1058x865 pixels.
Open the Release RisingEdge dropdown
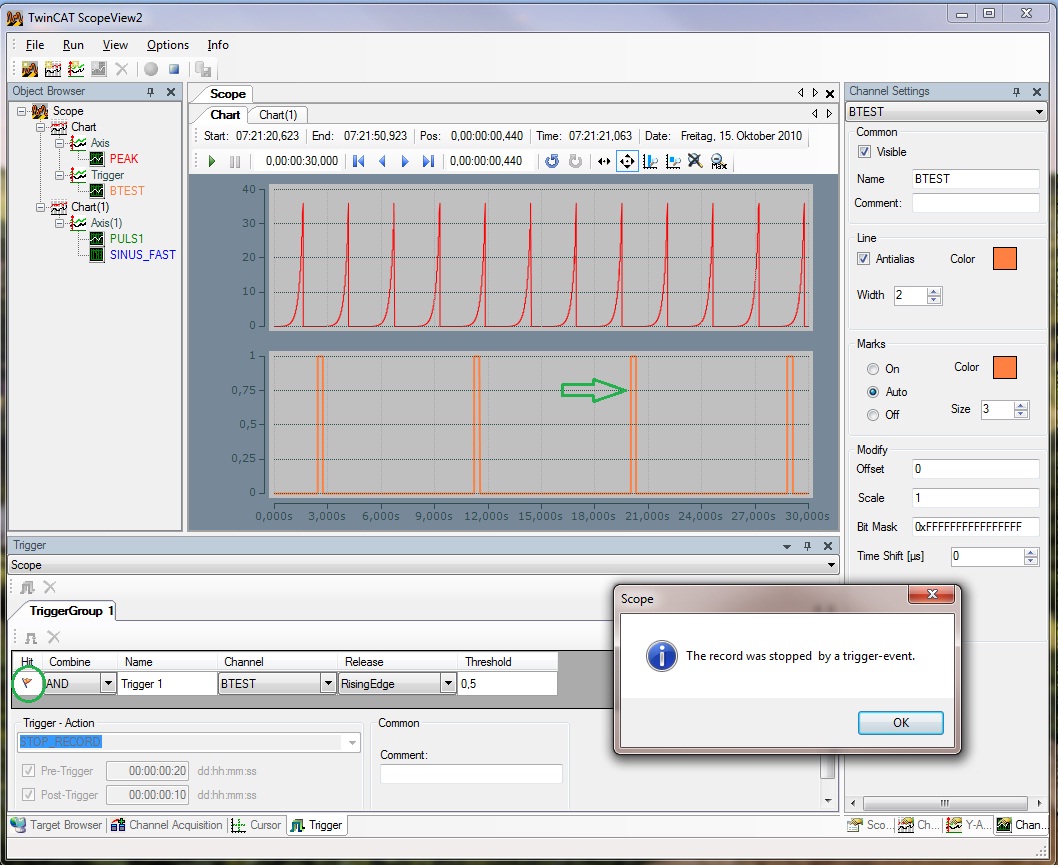click(x=446, y=684)
